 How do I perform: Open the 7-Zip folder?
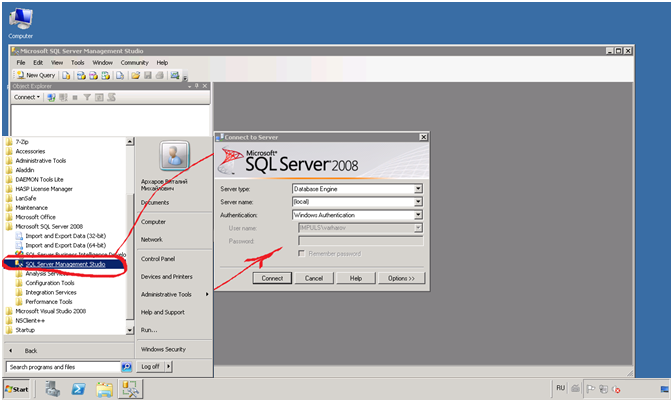[x=22, y=142]
